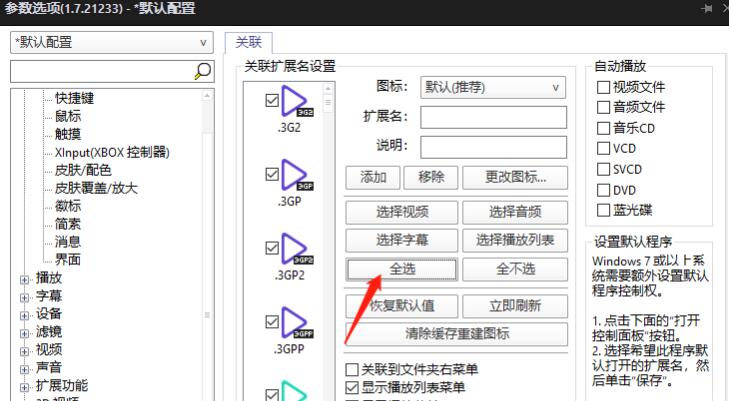Viewport: 729px width, 401px height.
Task: Expand the 播放 tree node
Action: [25, 278]
